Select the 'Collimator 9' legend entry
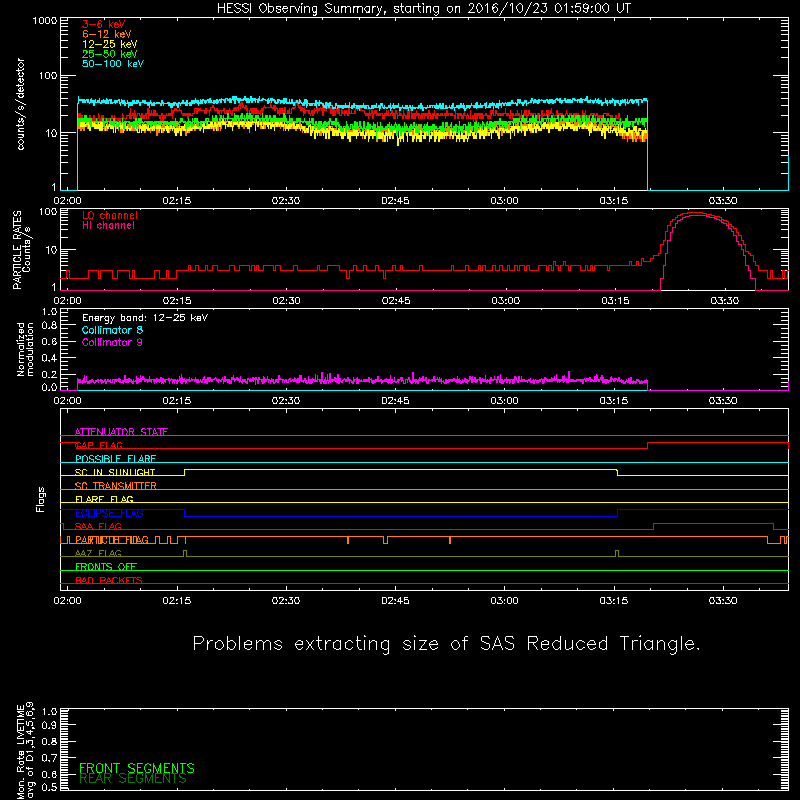This screenshot has width=800, height=800. coord(112,342)
